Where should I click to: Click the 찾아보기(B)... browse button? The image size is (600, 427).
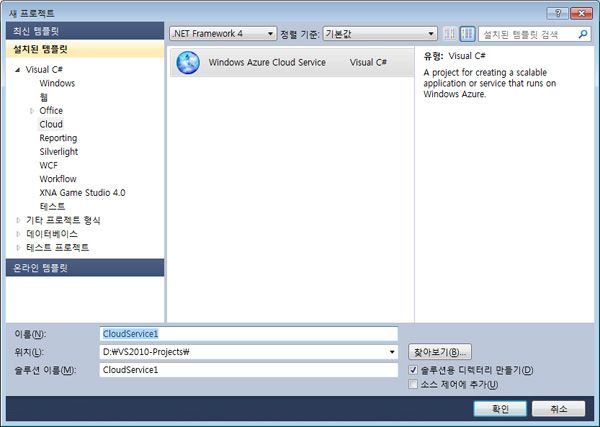pos(440,352)
